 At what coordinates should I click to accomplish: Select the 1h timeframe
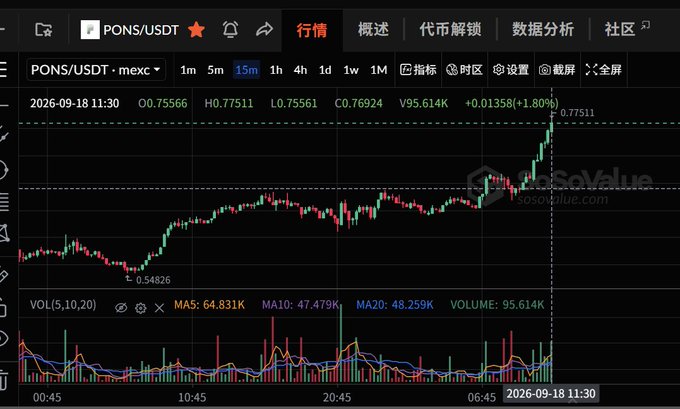pyautogui.click(x=276, y=70)
